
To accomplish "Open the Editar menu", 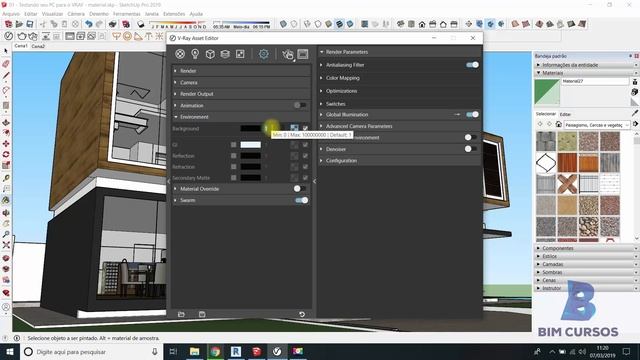I will tap(31, 14).
